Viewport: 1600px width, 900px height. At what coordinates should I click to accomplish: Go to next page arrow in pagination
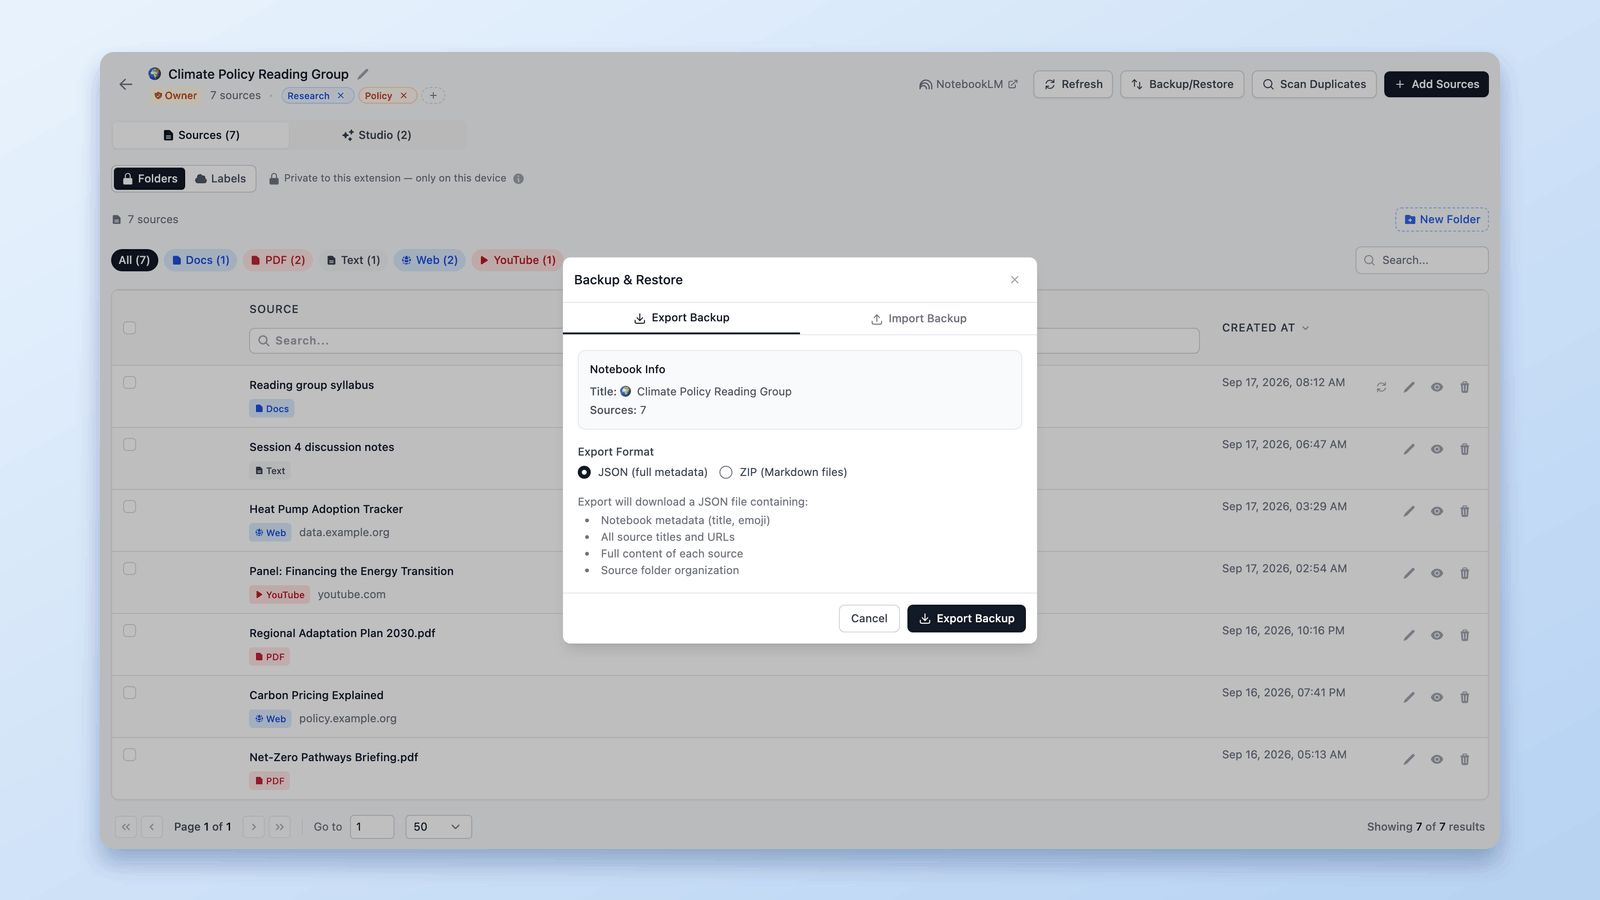254,827
